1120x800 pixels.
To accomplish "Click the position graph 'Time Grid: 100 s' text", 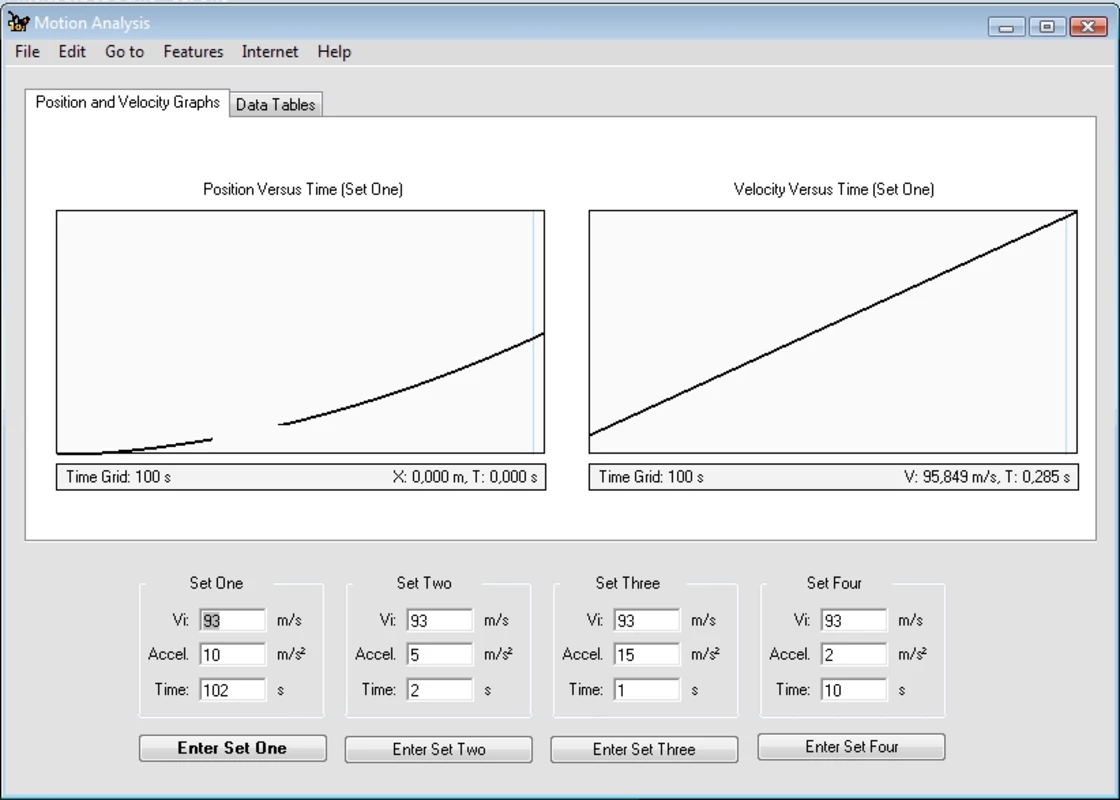I will coord(119,476).
